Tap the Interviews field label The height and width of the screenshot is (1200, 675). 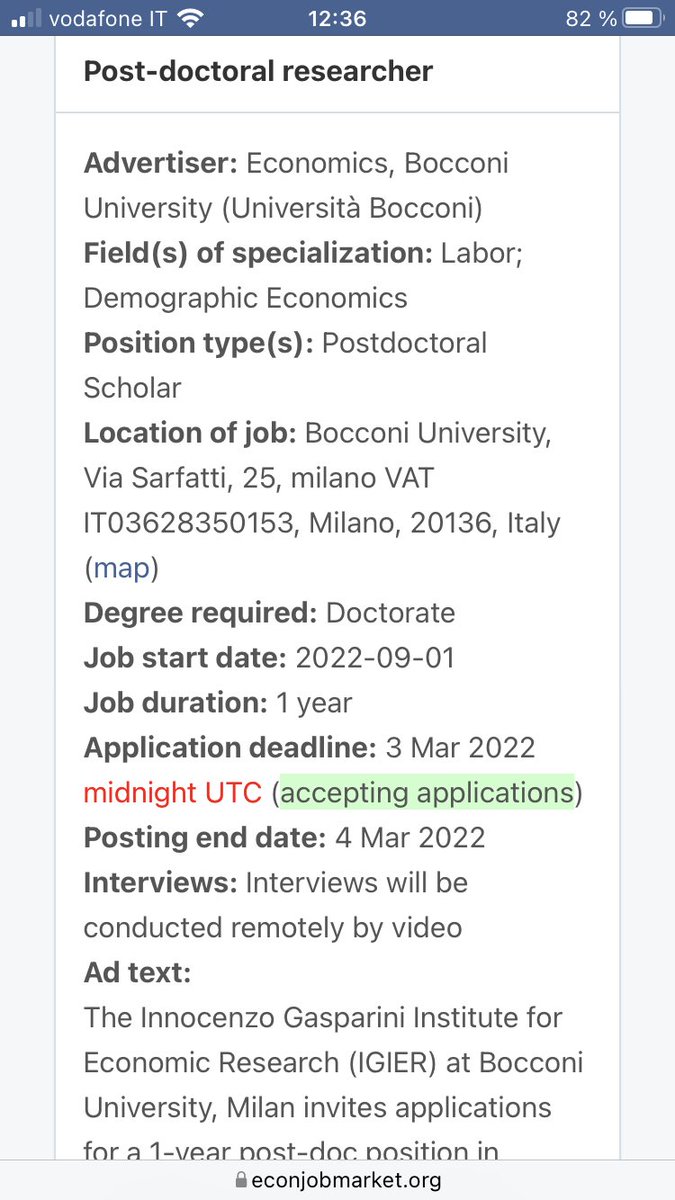(160, 883)
